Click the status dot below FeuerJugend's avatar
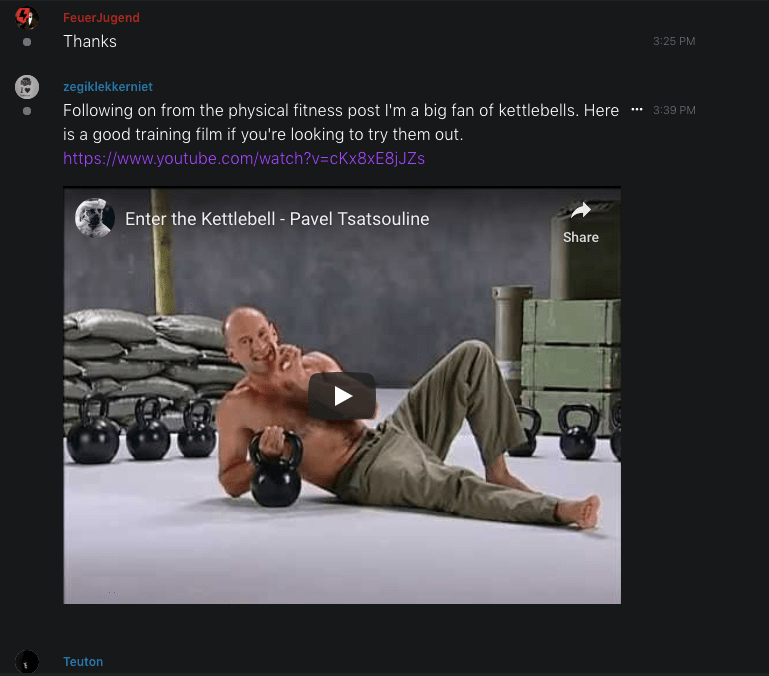The width and height of the screenshot is (769, 676). pyautogui.click(x=27, y=42)
